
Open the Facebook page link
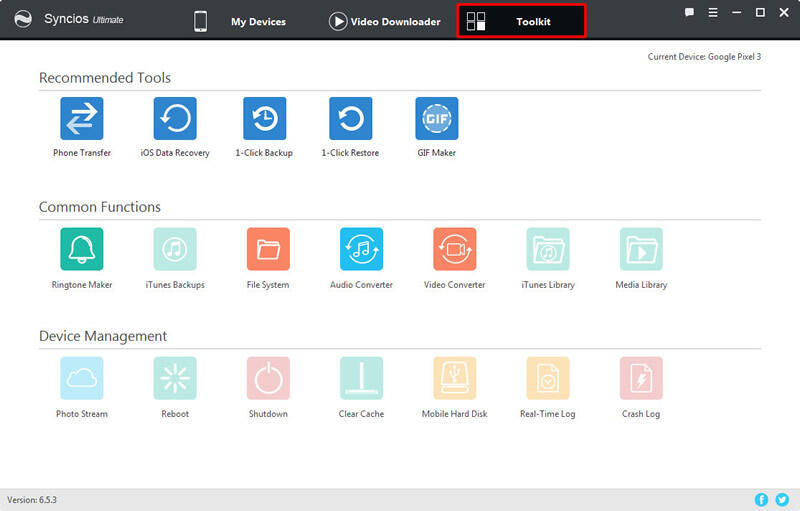click(x=761, y=499)
